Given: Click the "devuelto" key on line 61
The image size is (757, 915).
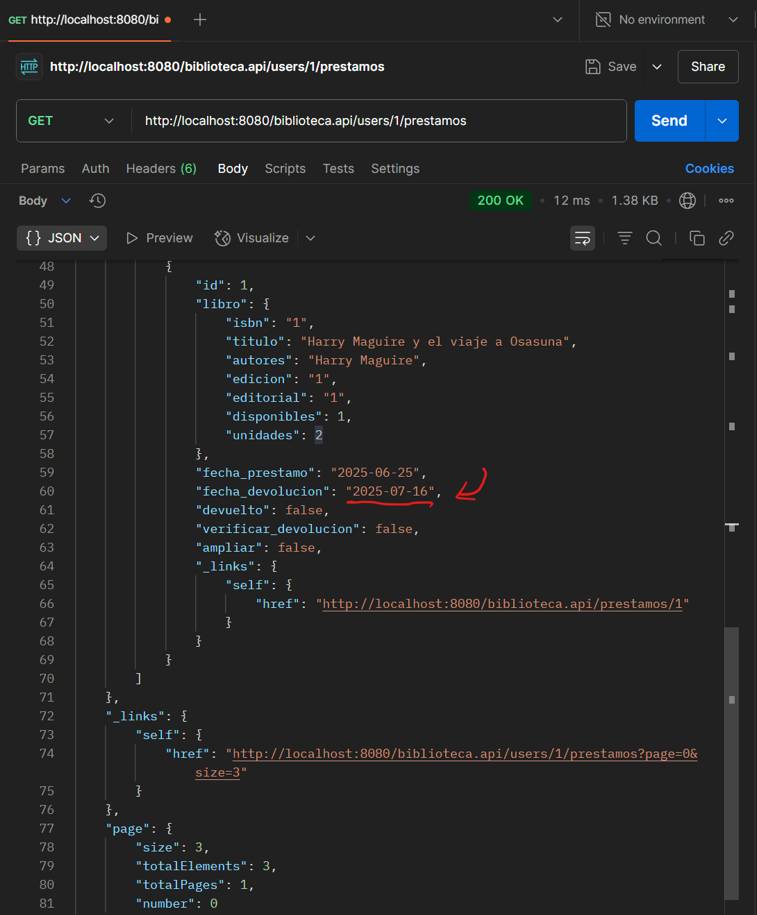Looking at the screenshot, I should (x=233, y=510).
